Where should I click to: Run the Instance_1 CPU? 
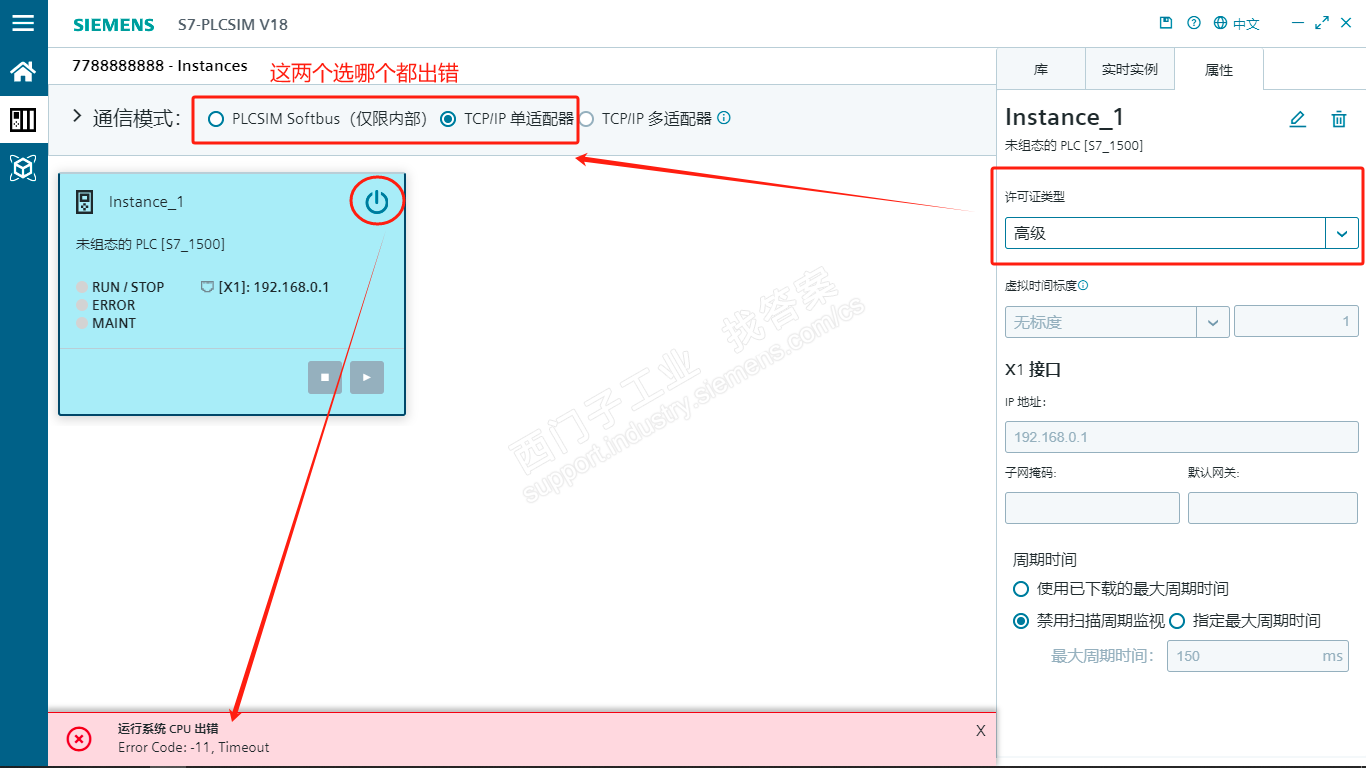point(367,377)
